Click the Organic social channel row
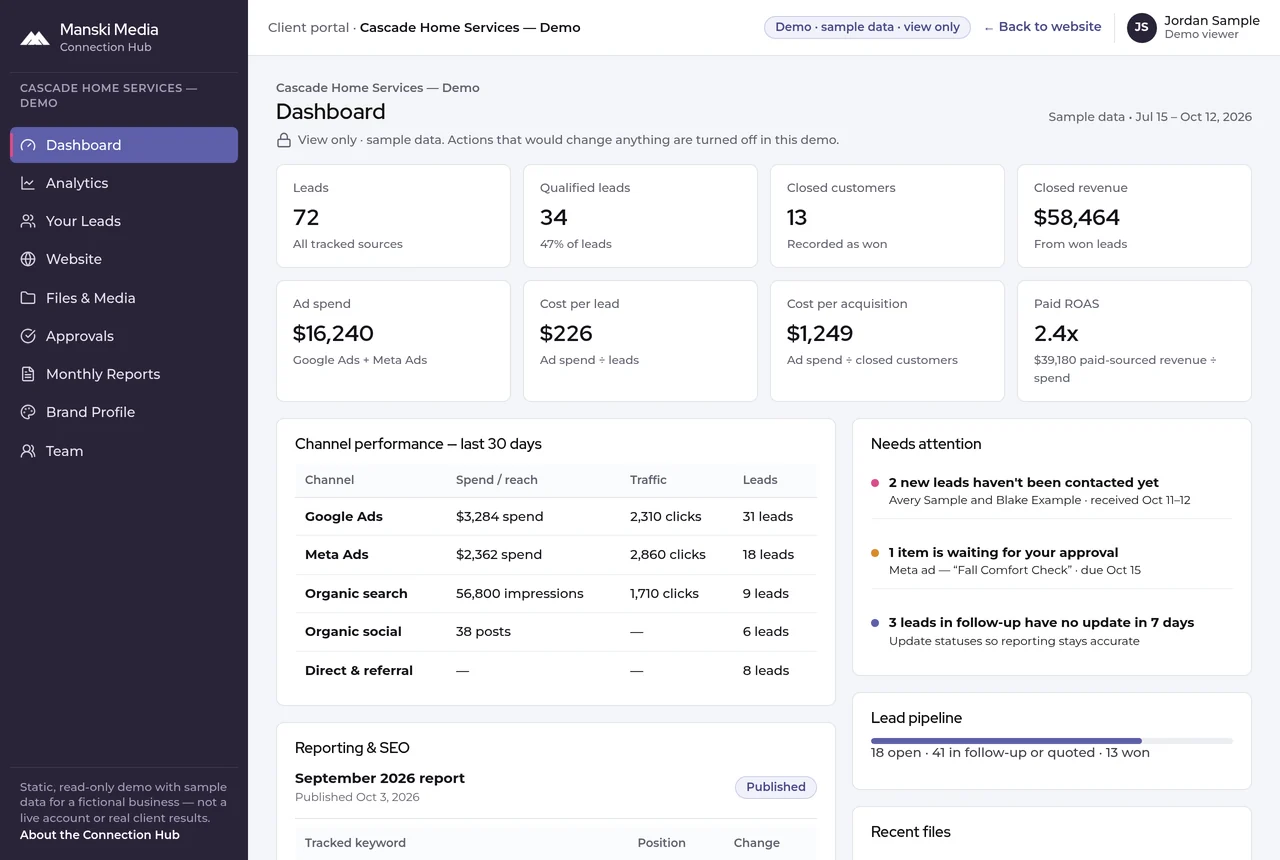Viewport: 1280px width, 860px height. click(x=556, y=632)
